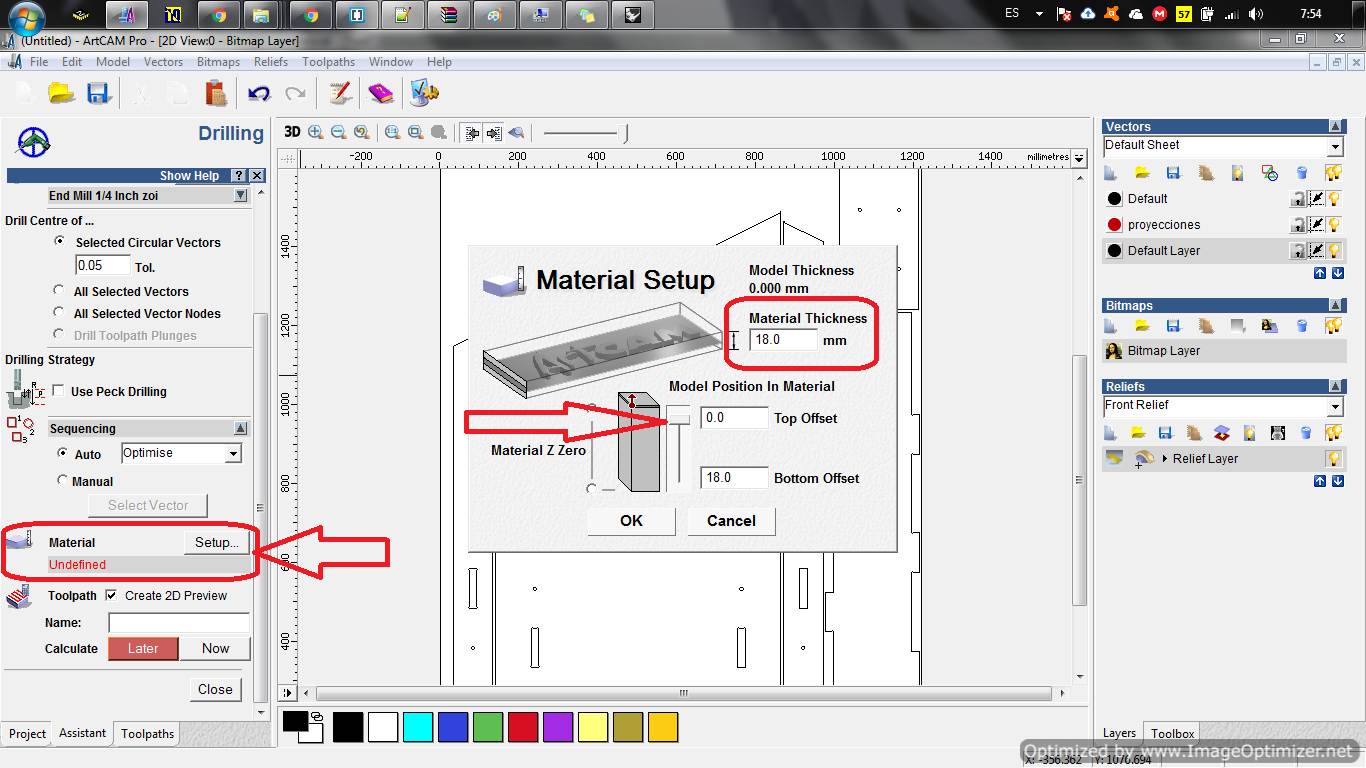Screen dimensions: 1366x768
Task: Open the Vectors menu
Action: click(x=163, y=62)
